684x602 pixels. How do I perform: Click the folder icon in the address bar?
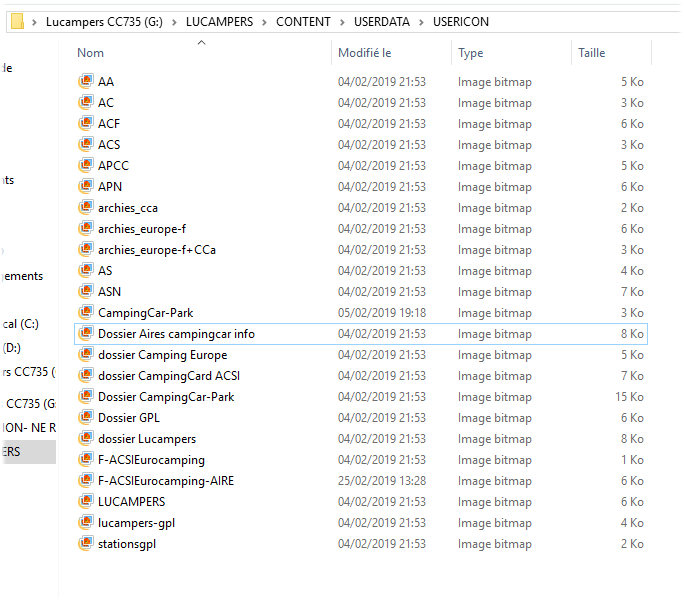pyautogui.click(x=17, y=22)
